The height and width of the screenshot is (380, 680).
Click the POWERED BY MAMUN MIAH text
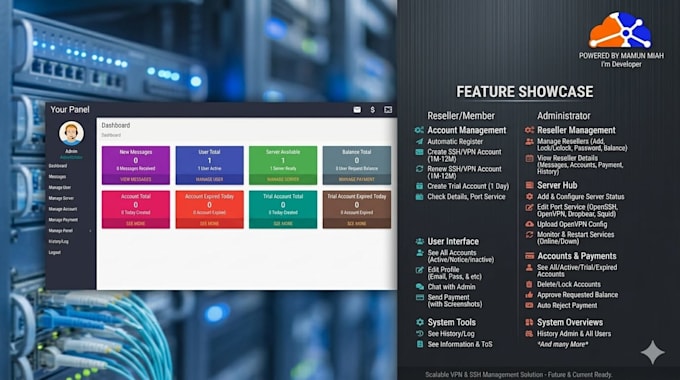pyautogui.click(x=621, y=56)
